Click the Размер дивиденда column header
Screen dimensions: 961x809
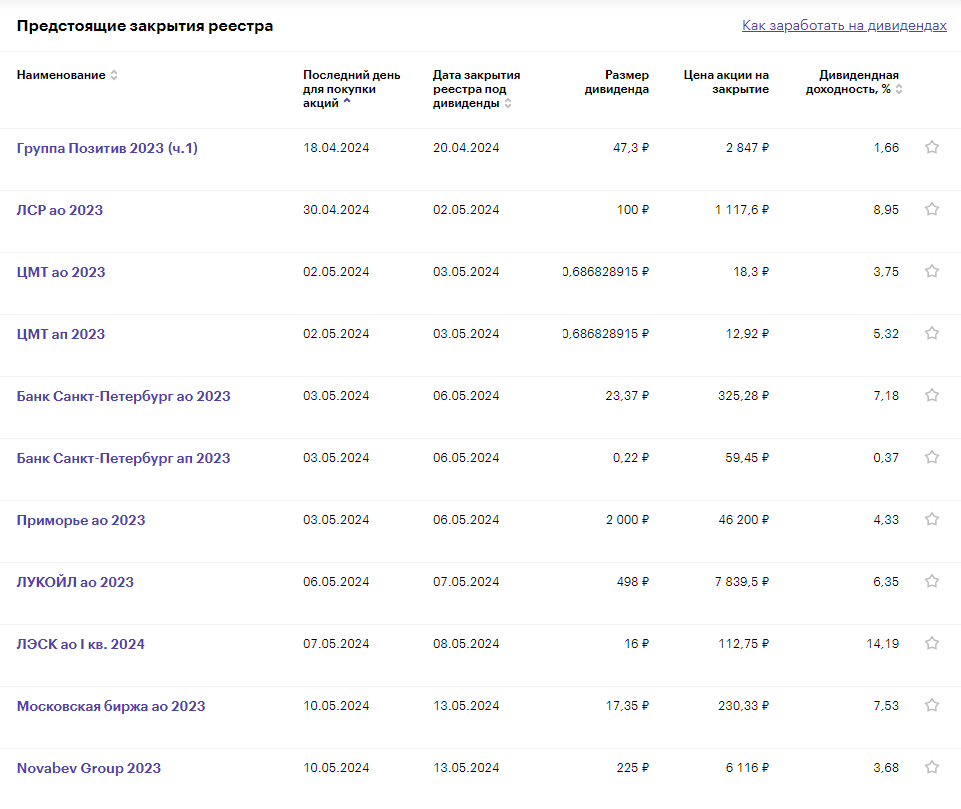click(616, 82)
